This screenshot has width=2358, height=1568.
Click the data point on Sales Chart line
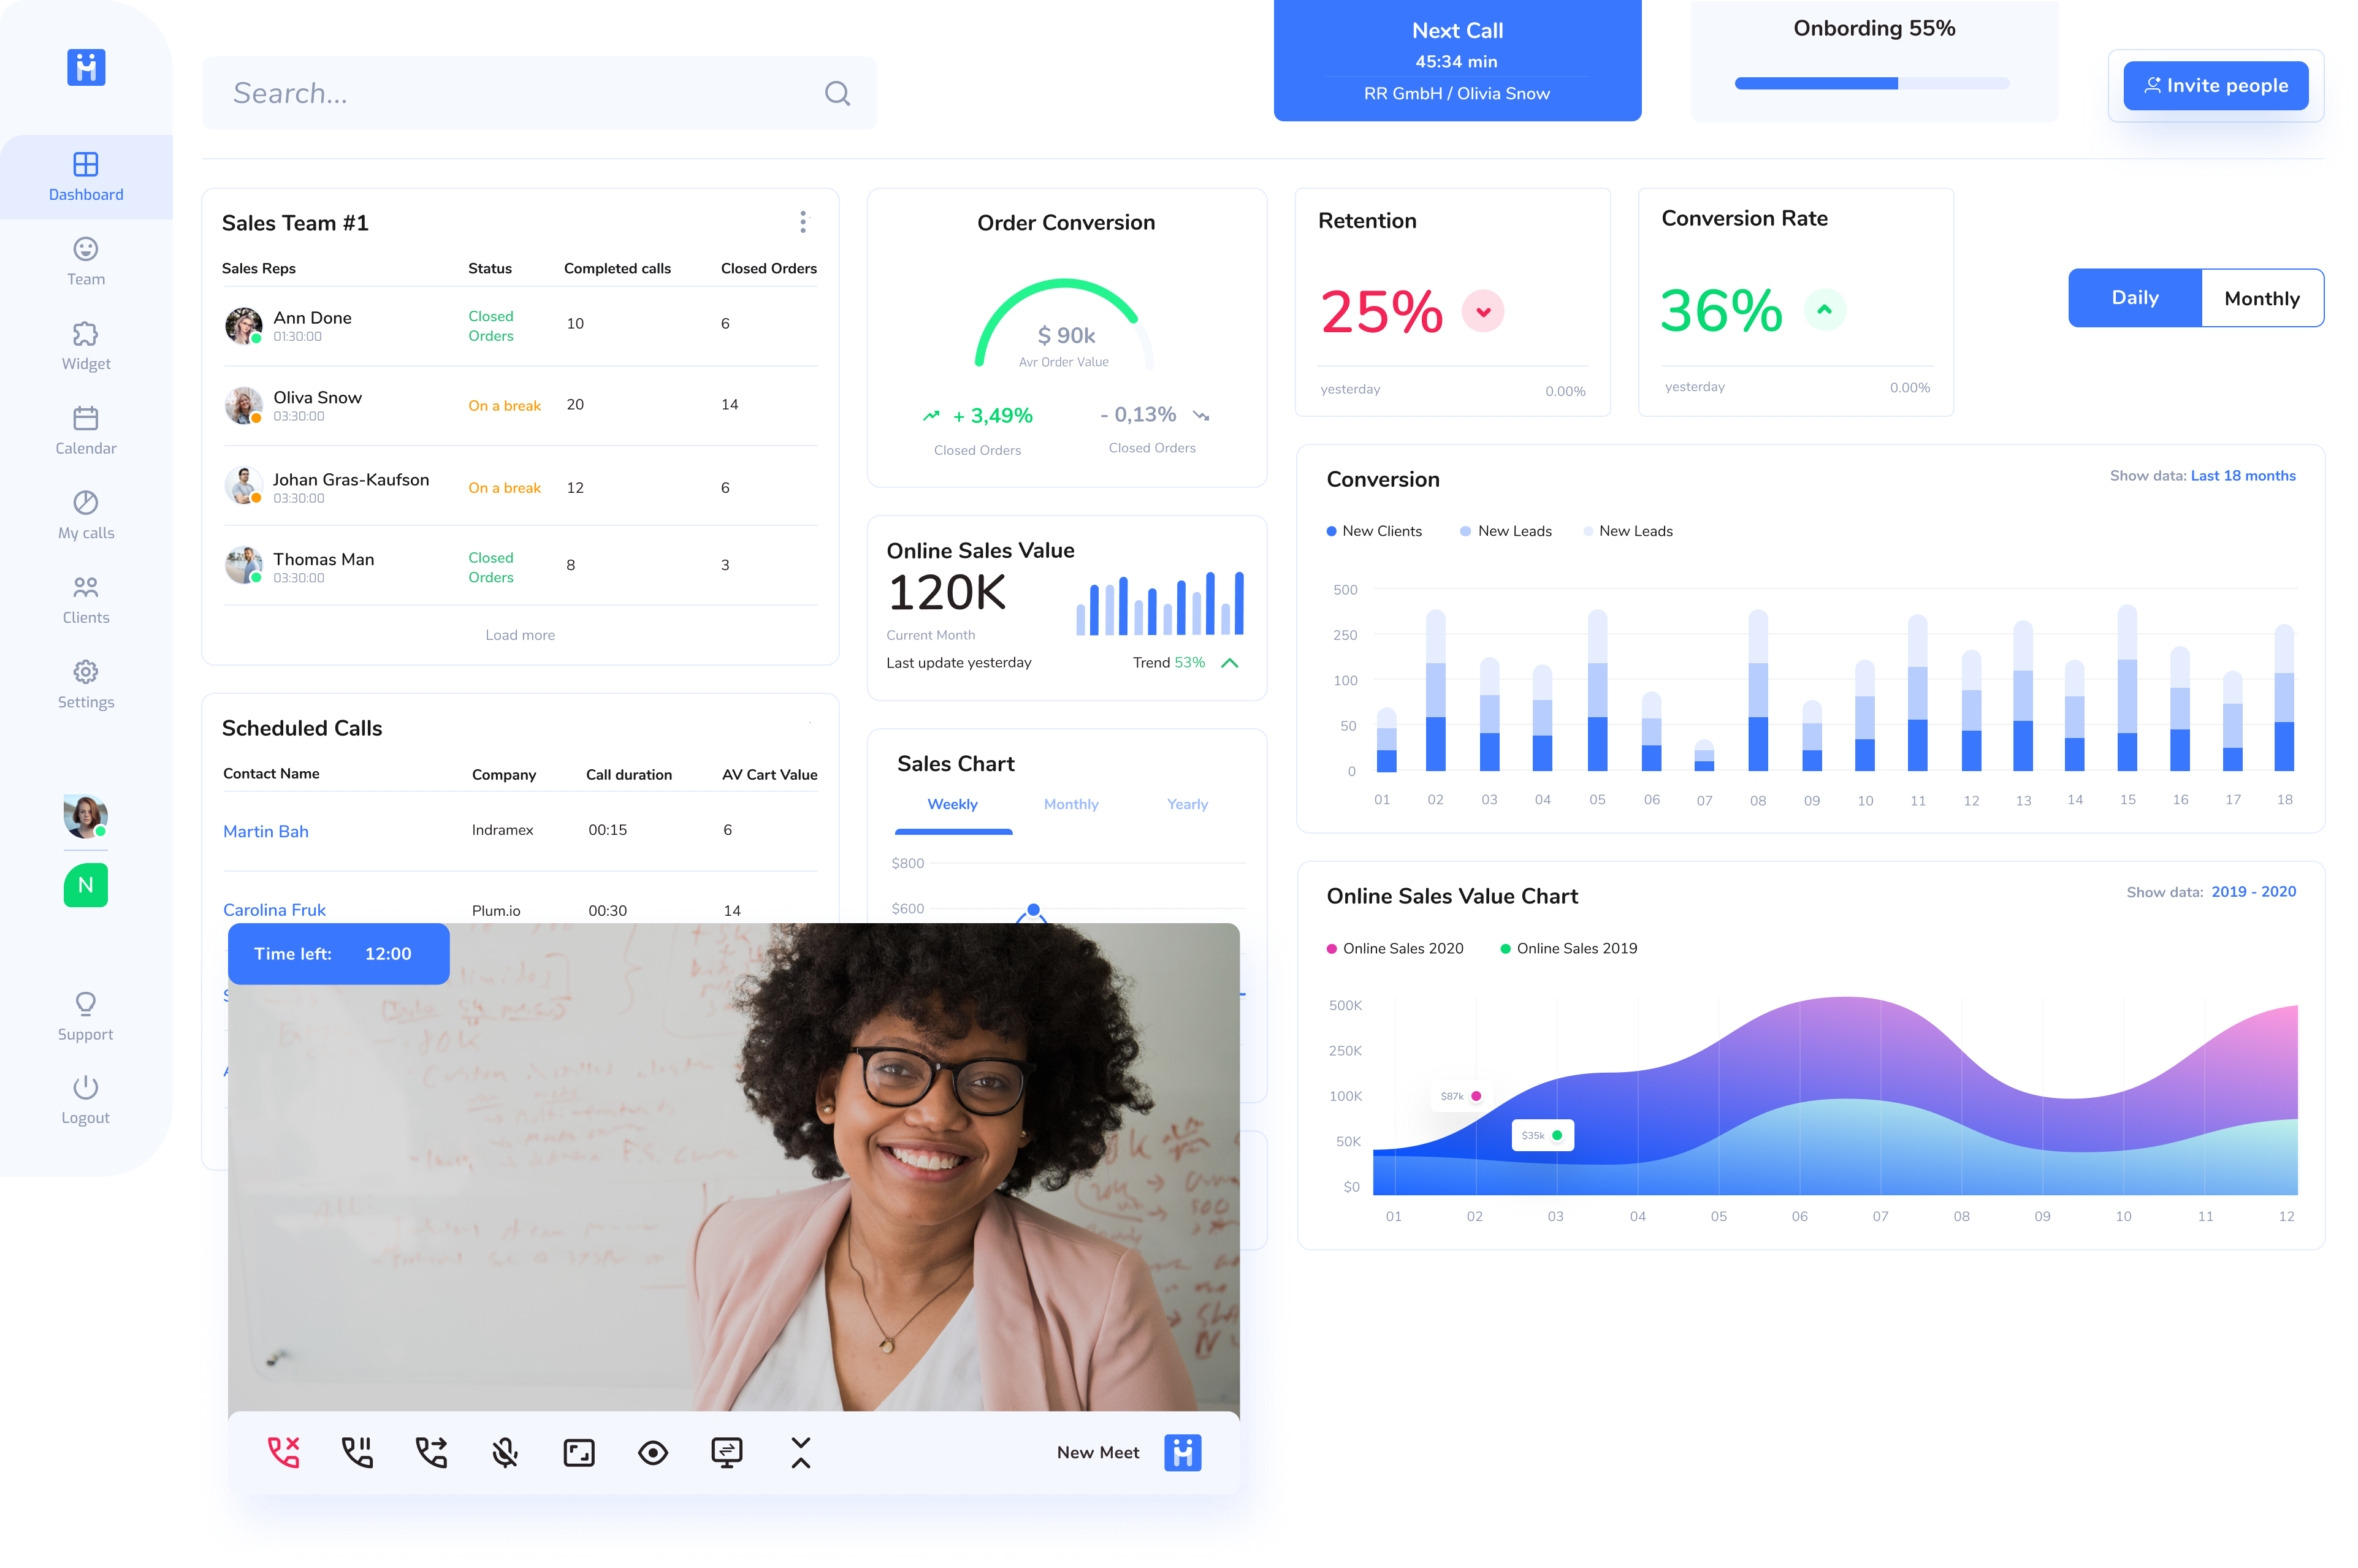(1034, 910)
